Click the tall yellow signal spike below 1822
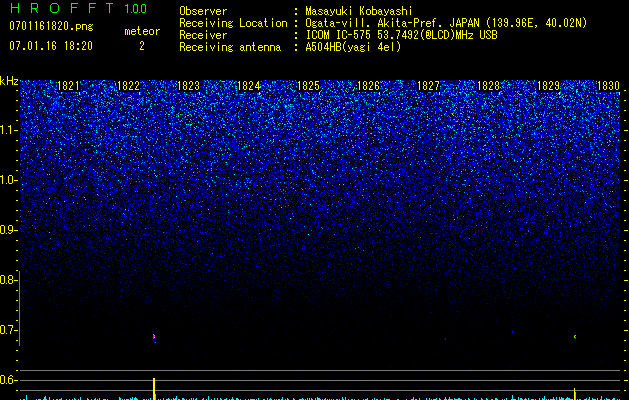This screenshot has height=400, width=629. (154, 388)
